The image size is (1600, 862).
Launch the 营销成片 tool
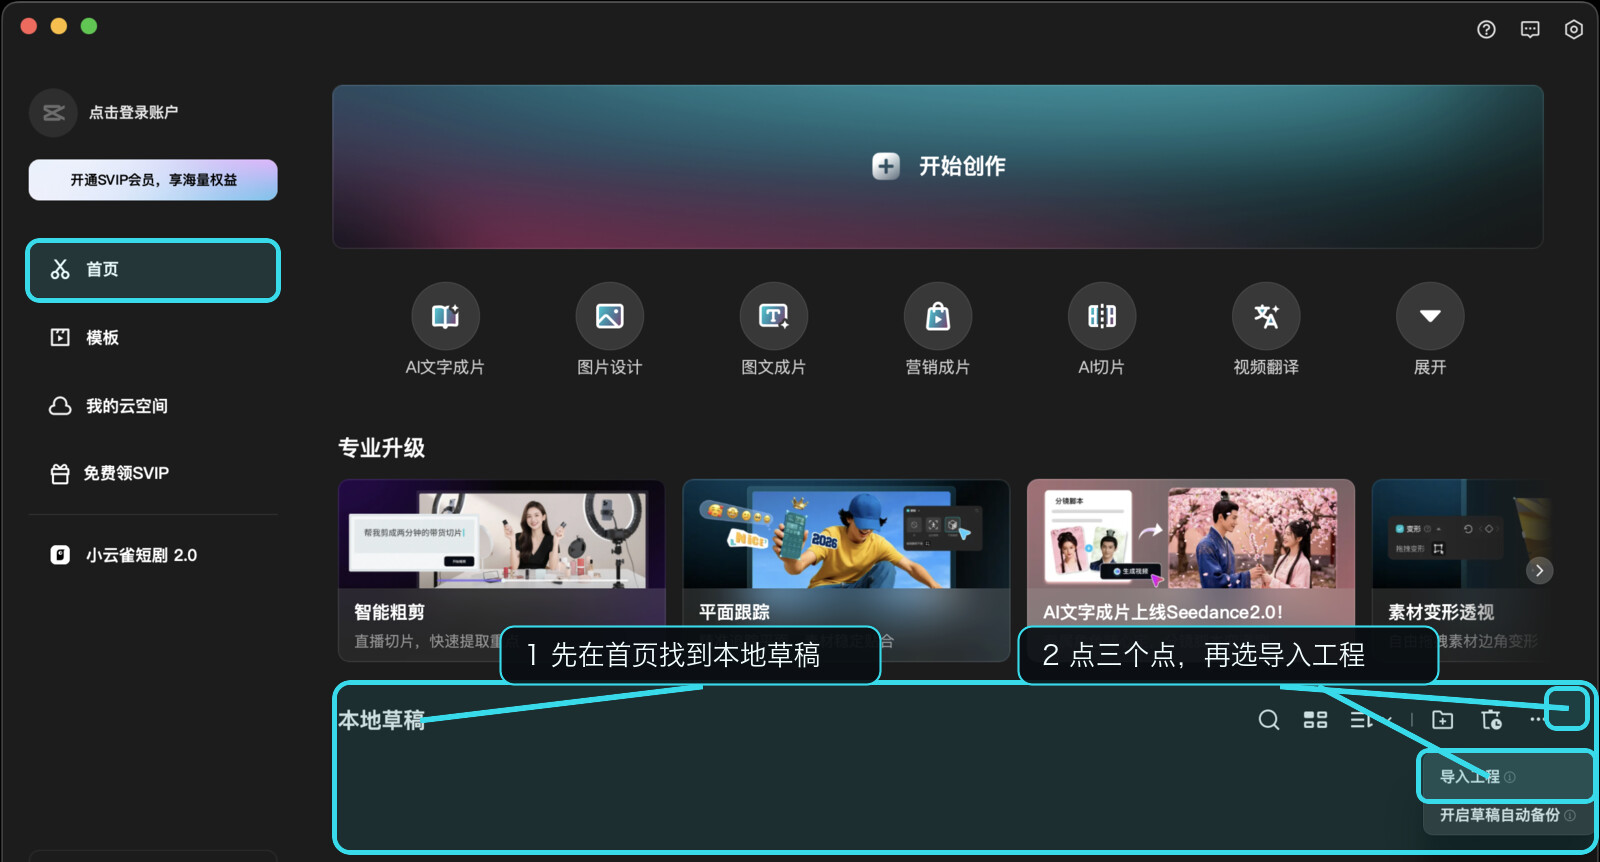(937, 329)
